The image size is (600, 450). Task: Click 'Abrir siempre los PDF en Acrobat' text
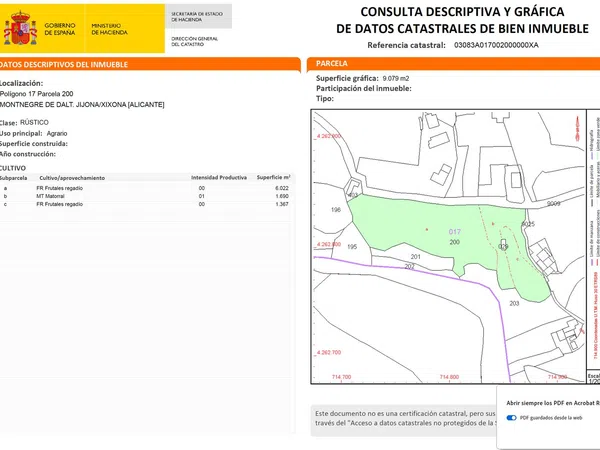pyautogui.click(x=553, y=403)
